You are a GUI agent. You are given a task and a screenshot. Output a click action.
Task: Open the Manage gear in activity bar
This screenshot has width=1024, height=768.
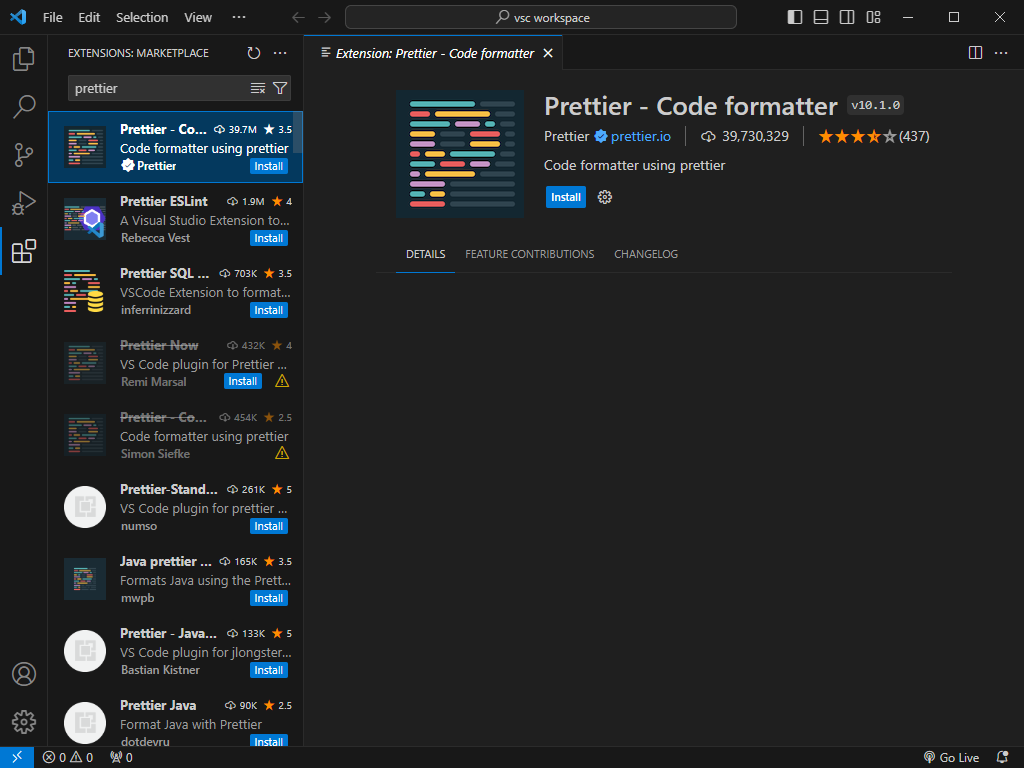(x=24, y=722)
